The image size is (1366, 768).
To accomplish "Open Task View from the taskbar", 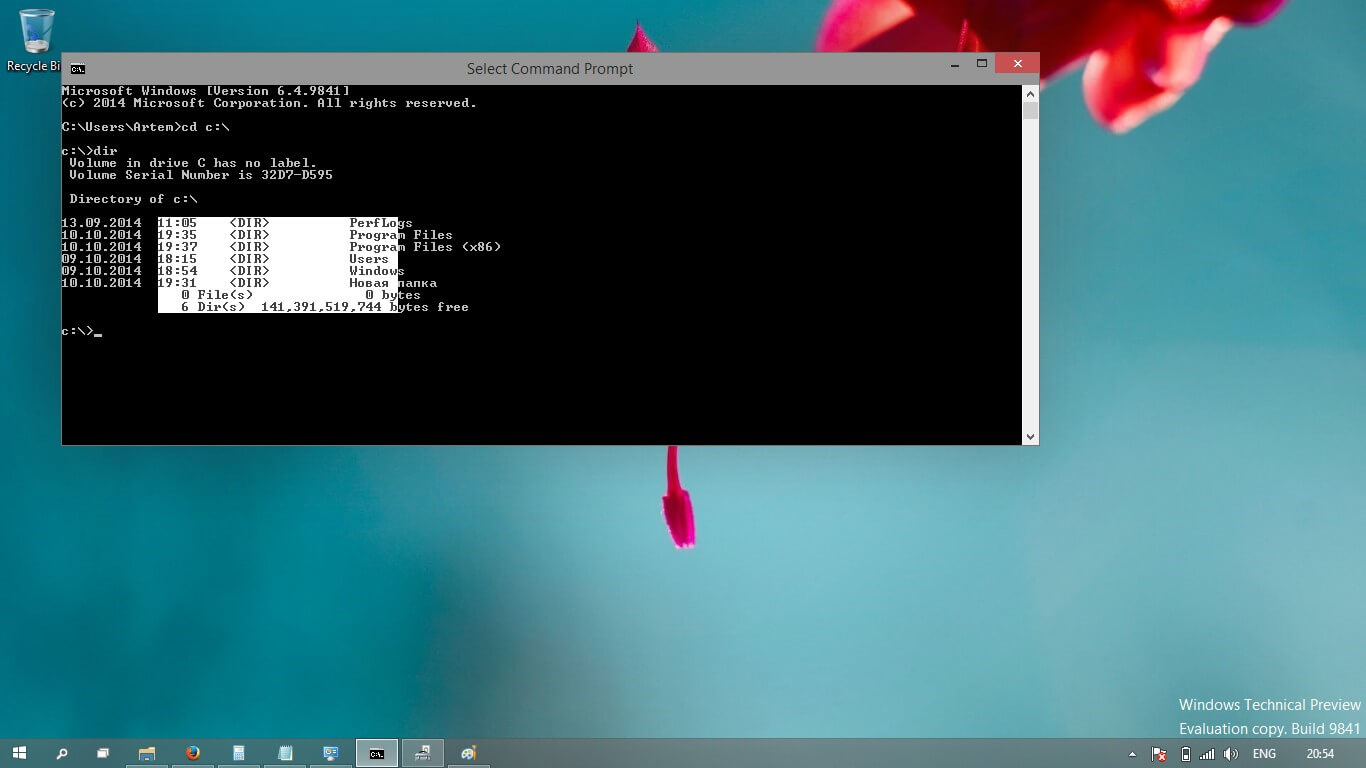I will pos(103,753).
